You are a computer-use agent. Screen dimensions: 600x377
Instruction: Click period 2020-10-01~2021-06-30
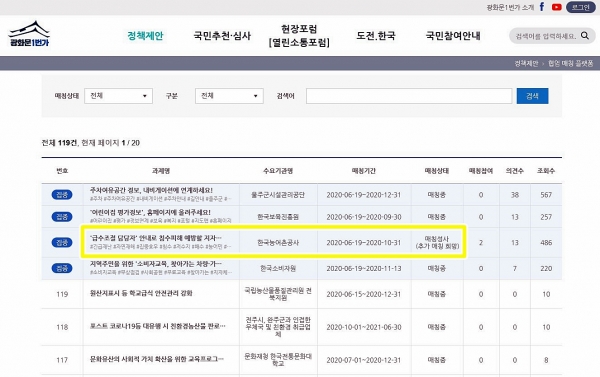[x=364, y=327]
